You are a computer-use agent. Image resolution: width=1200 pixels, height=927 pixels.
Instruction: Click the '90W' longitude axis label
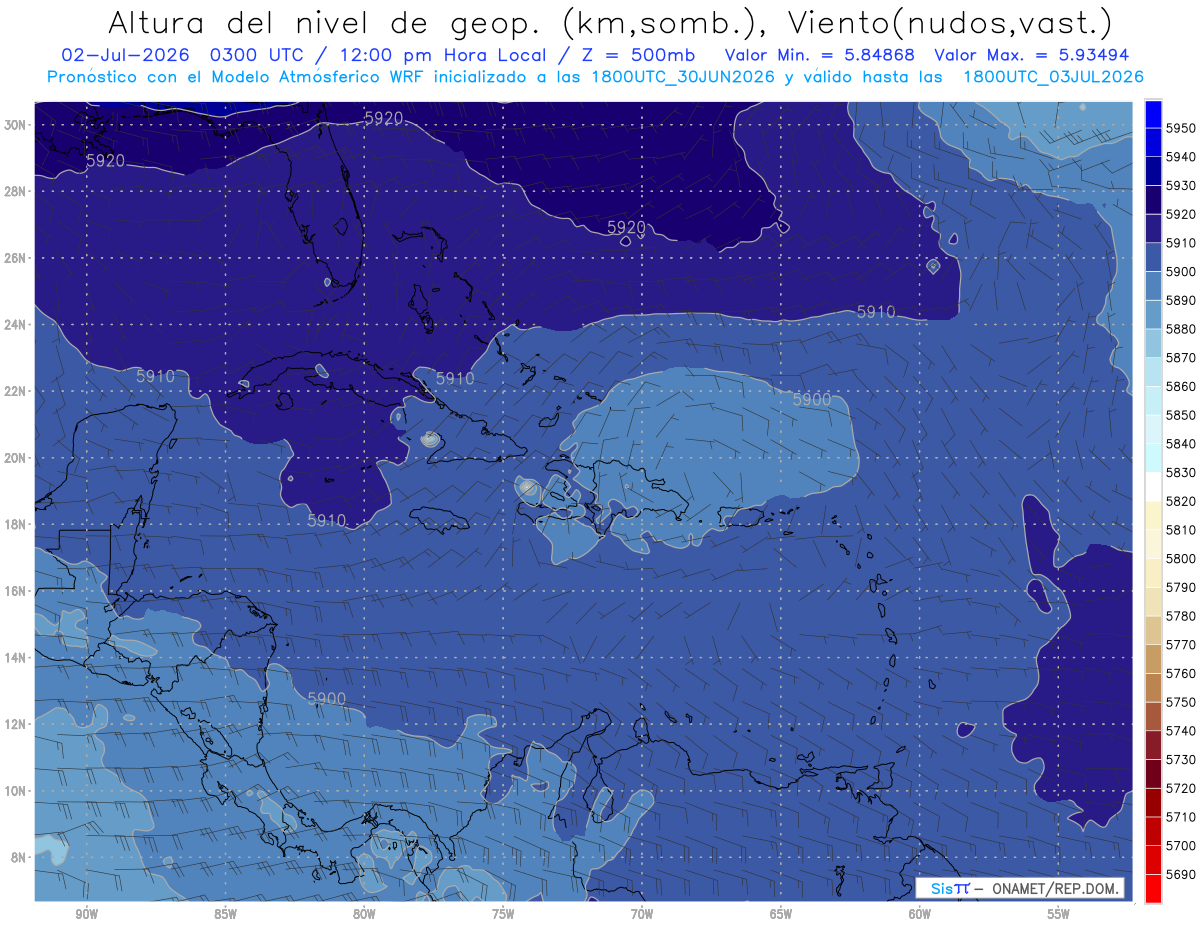[86, 913]
